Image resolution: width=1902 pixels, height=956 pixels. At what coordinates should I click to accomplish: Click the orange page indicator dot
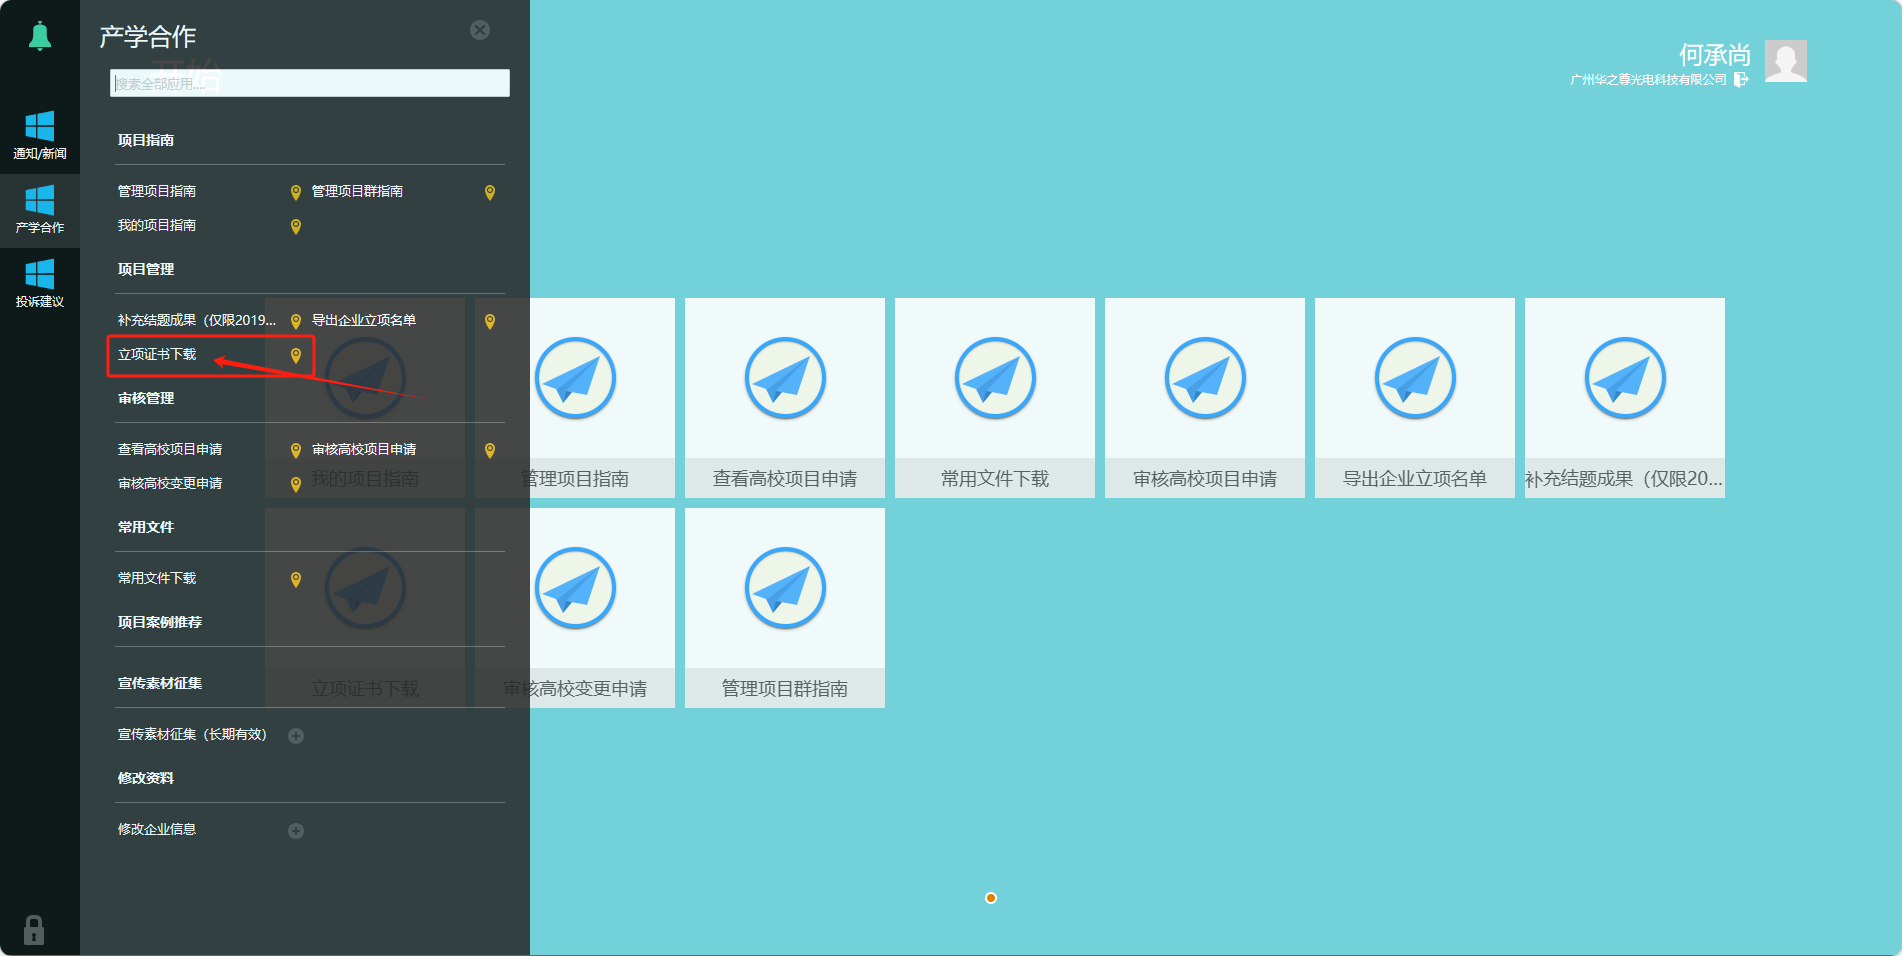[990, 898]
